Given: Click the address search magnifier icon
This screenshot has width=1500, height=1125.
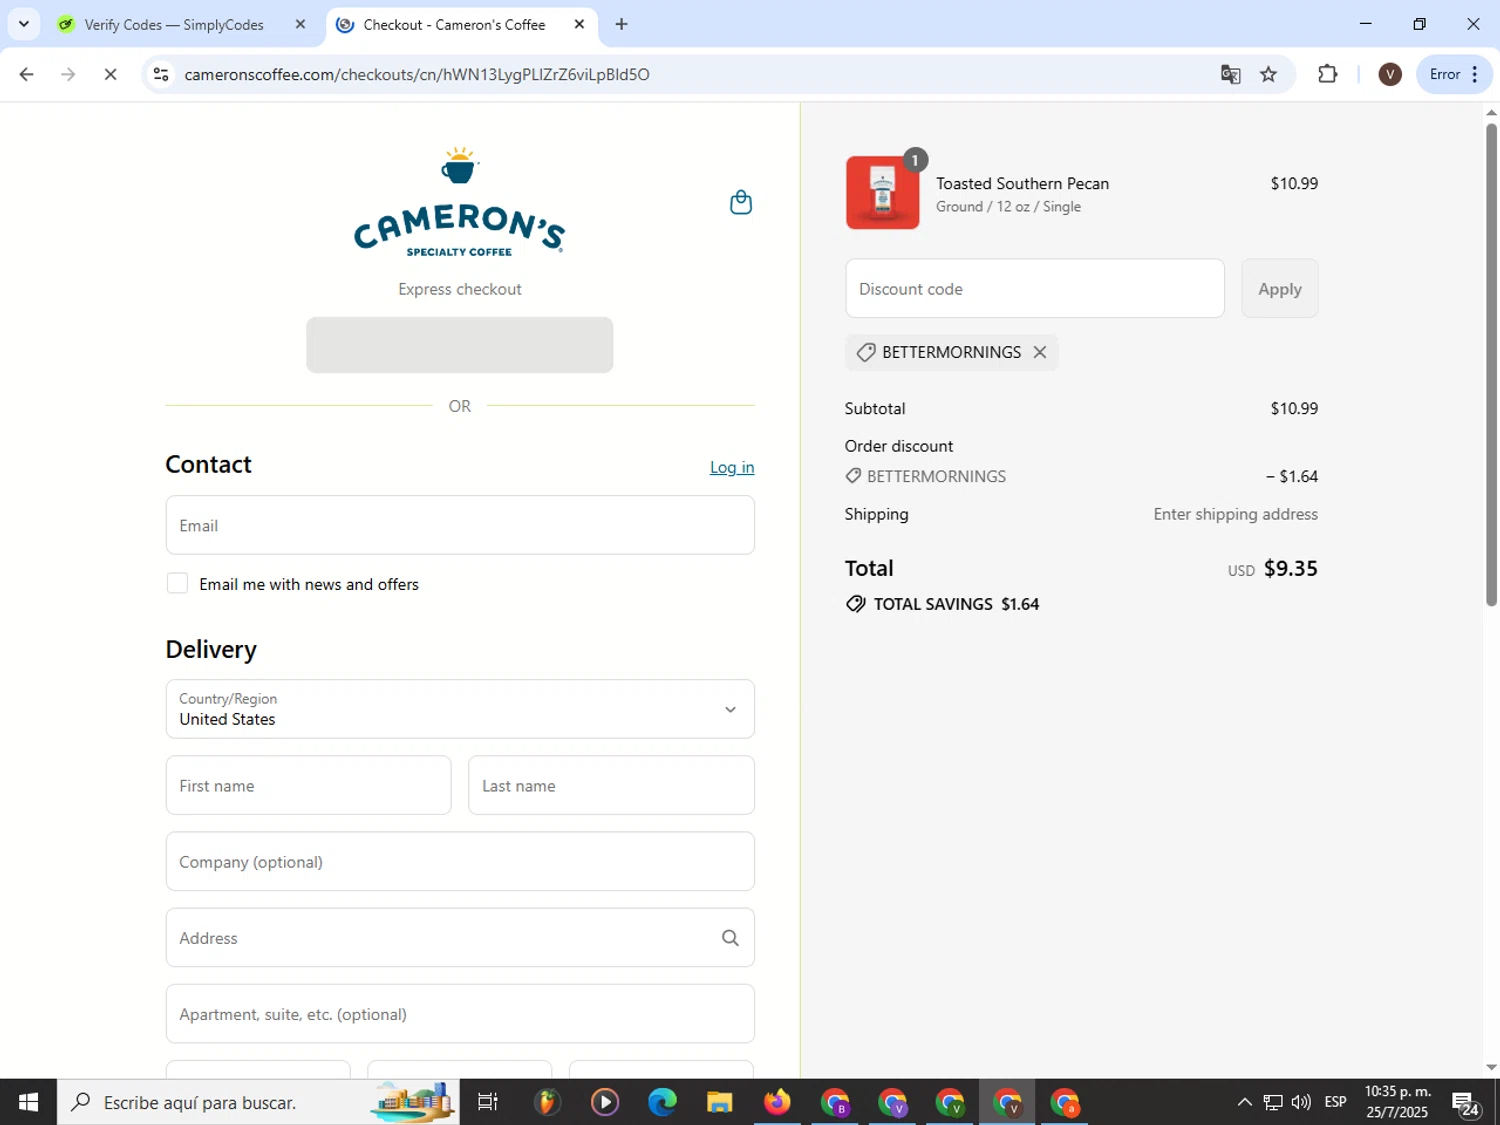Looking at the screenshot, I should coord(730,938).
